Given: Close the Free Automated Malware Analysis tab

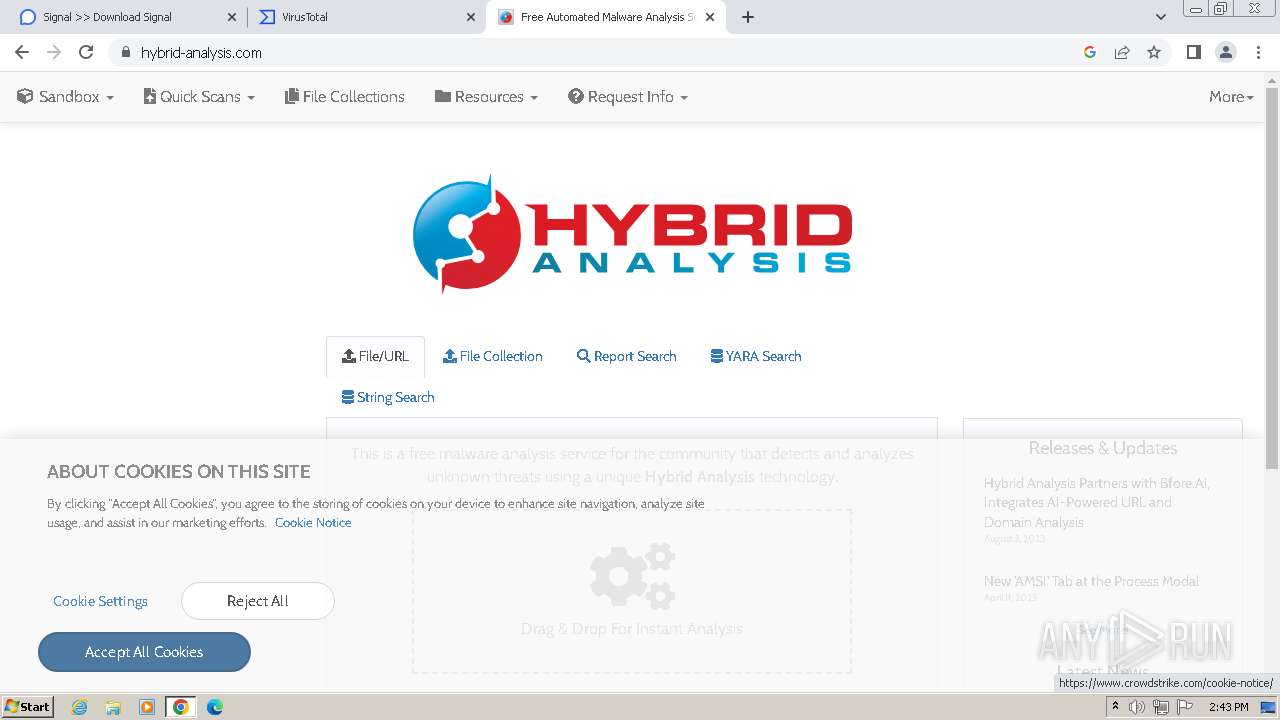Looking at the screenshot, I should (711, 17).
